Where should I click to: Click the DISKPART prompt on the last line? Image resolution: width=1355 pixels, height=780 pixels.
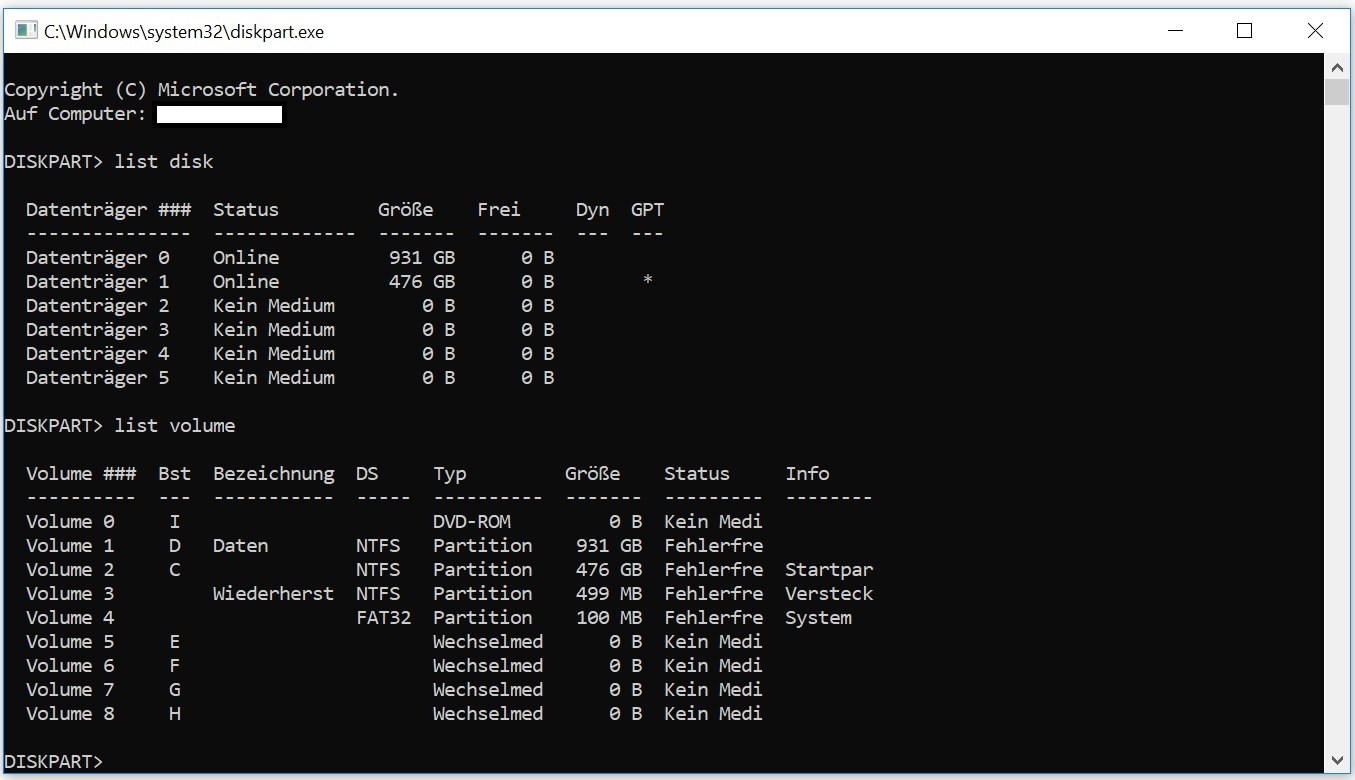click(53, 762)
